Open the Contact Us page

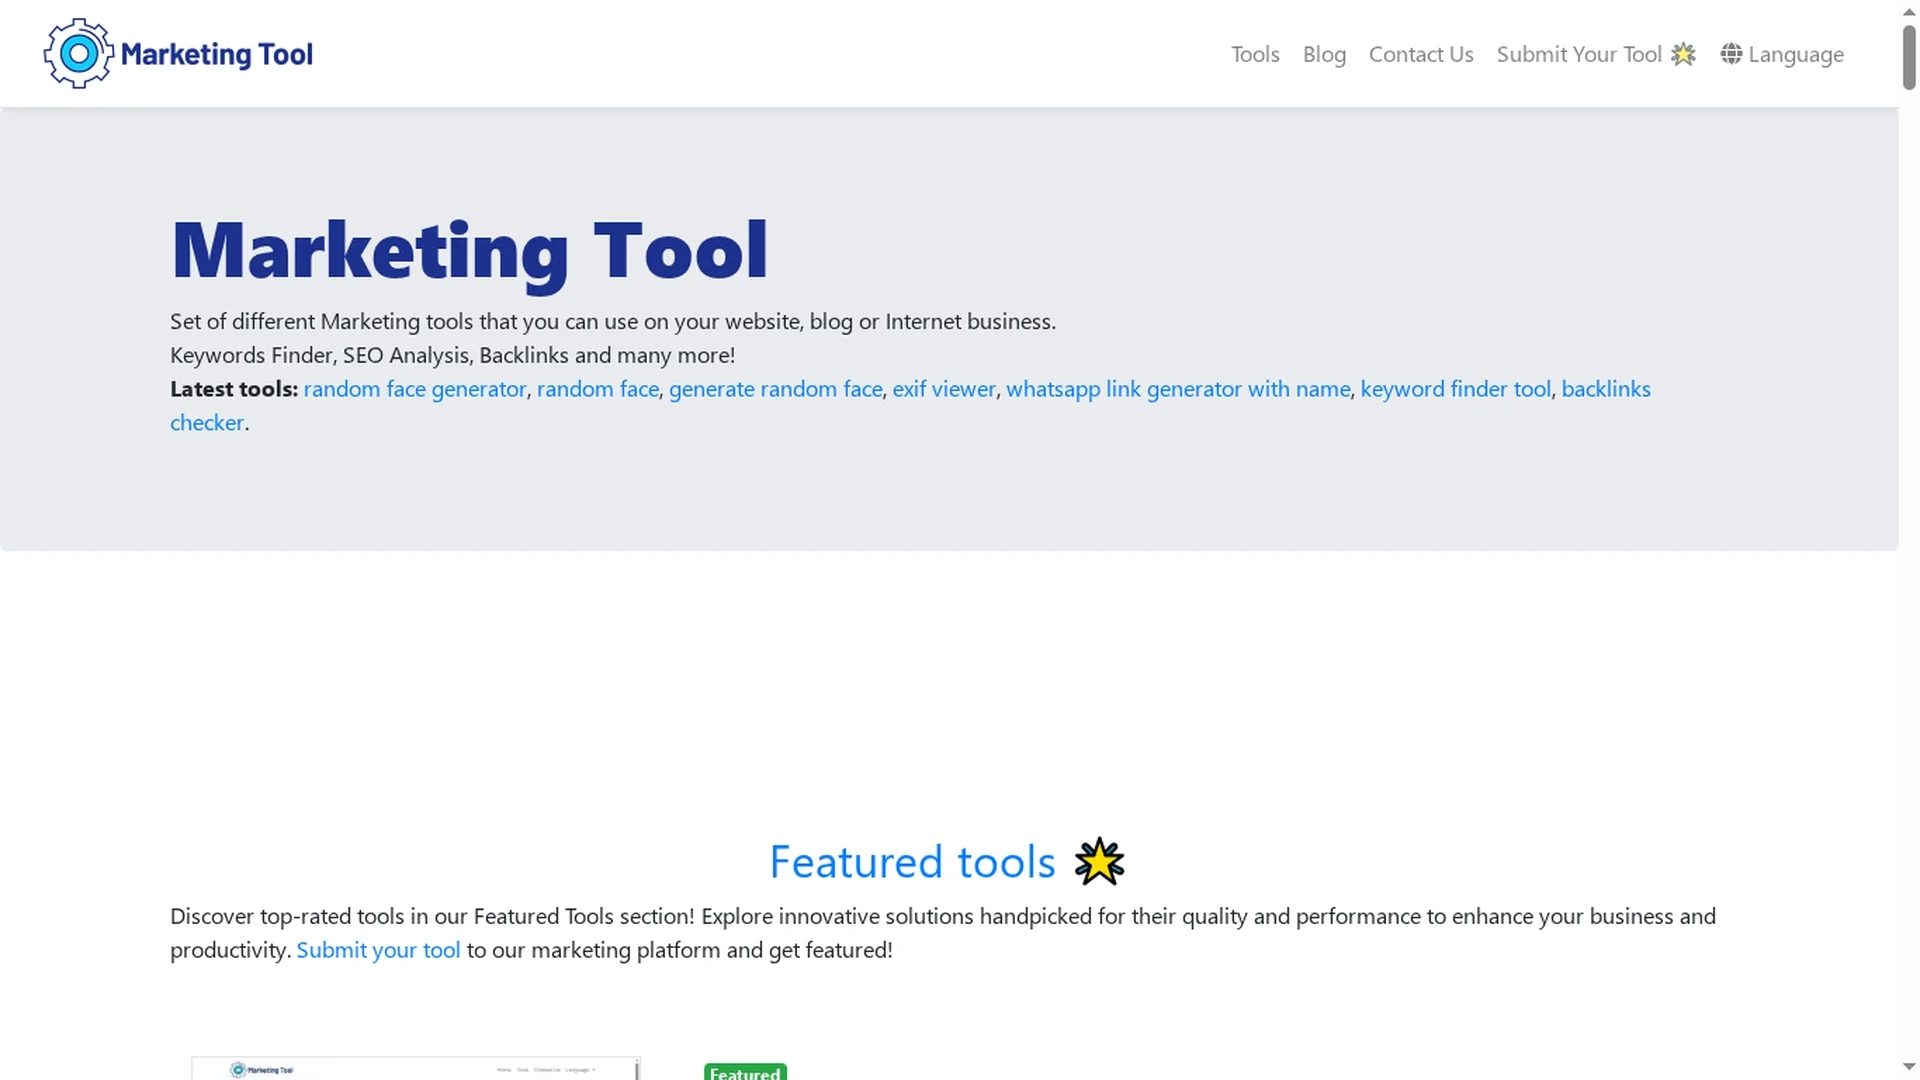[1421, 54]
